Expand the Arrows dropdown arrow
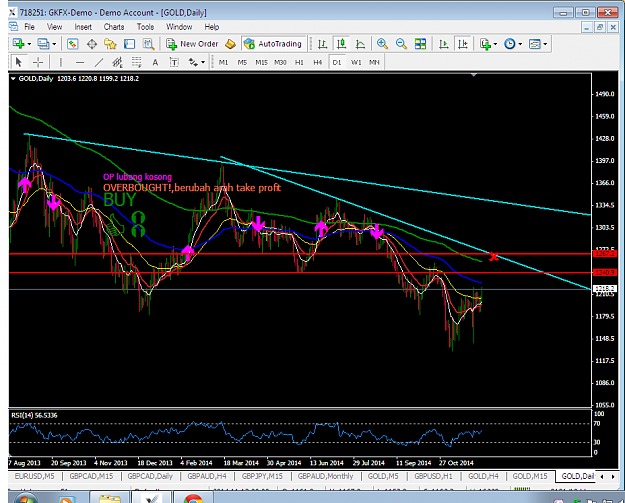Image resolution: width=625 pixels, height=503 pixels. point(203,62)
